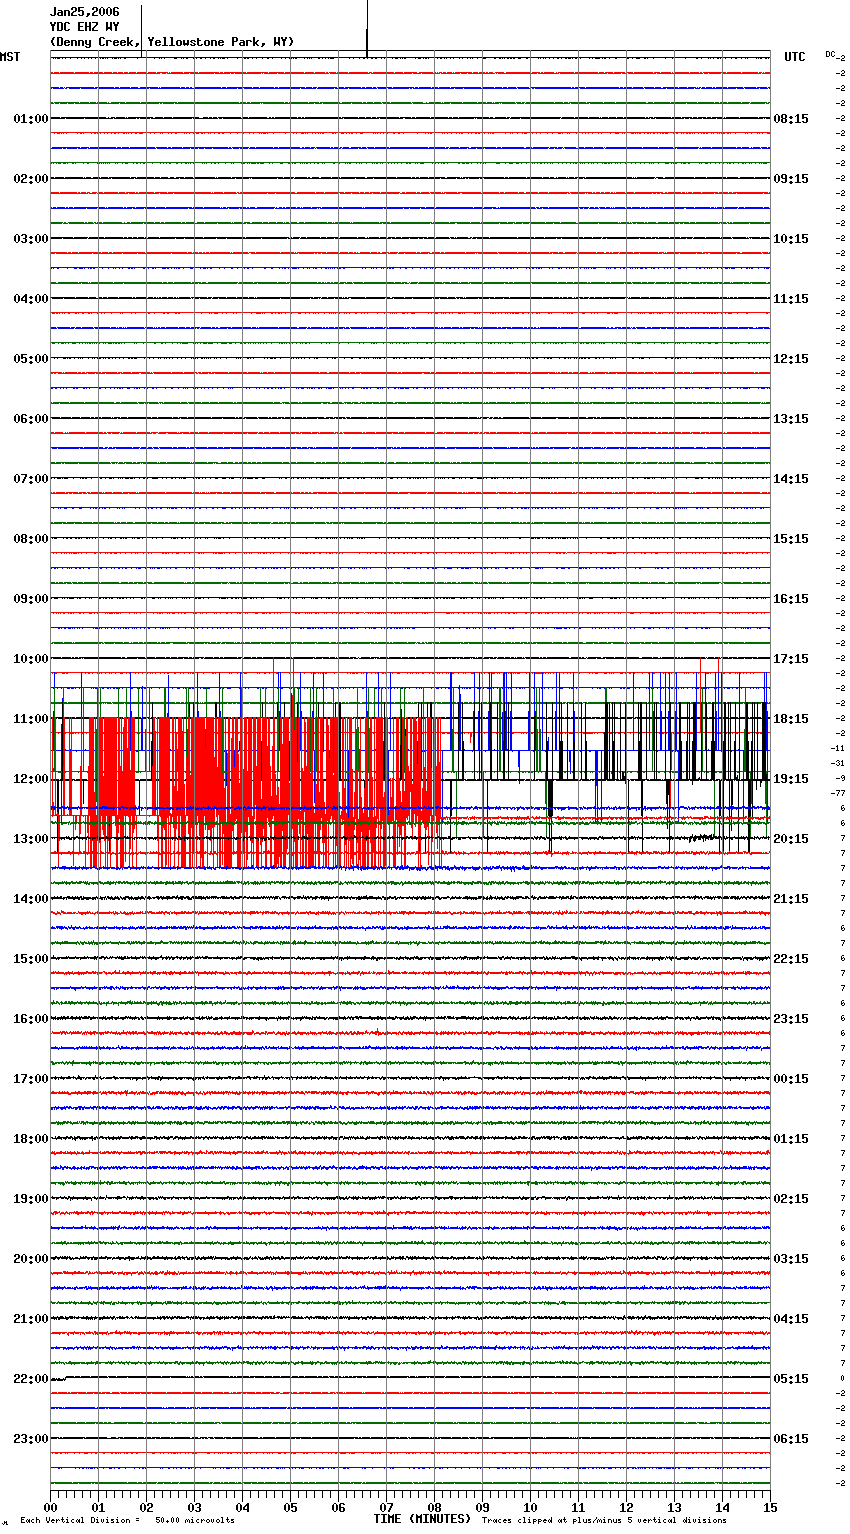Click the '-77' DC offset value
Screen dimensions: 850x1534
838,793
